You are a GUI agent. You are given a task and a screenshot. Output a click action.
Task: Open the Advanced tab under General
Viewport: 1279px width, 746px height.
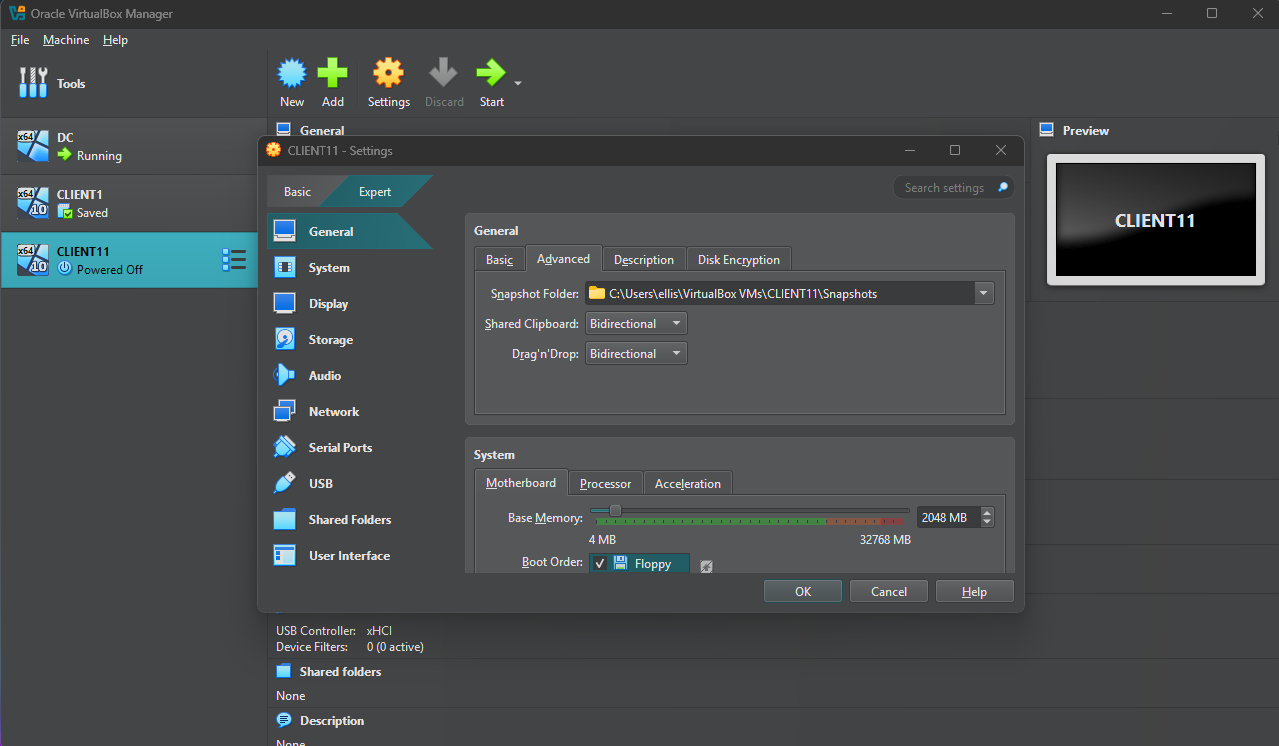pyautogui.click(x=563, y=258)
